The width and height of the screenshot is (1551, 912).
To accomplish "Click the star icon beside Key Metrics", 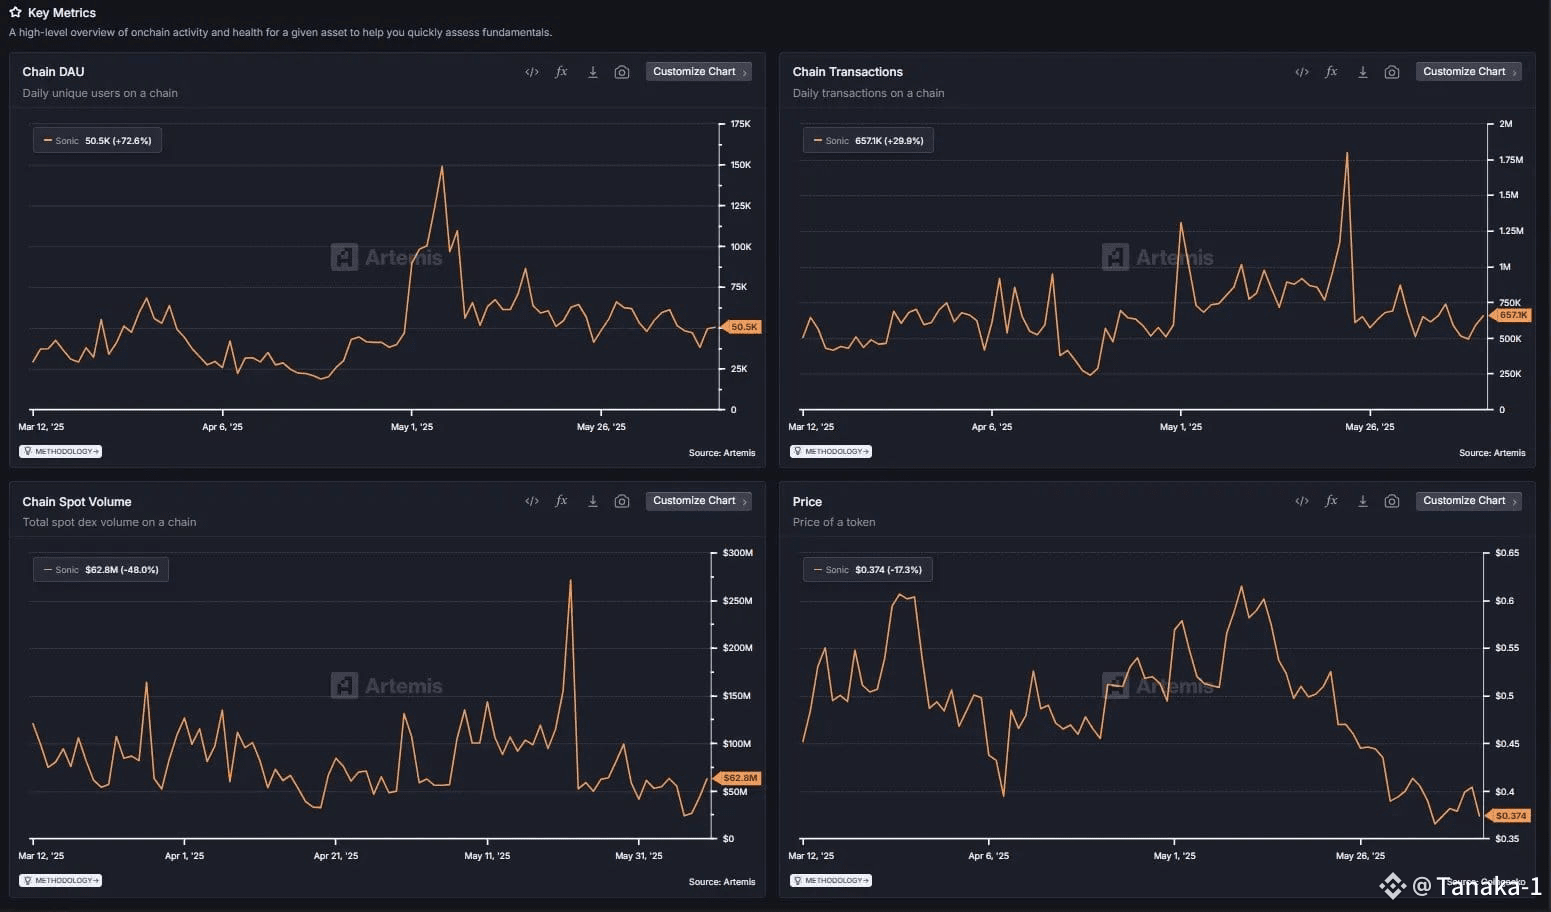I will click(x=15, y=12).
